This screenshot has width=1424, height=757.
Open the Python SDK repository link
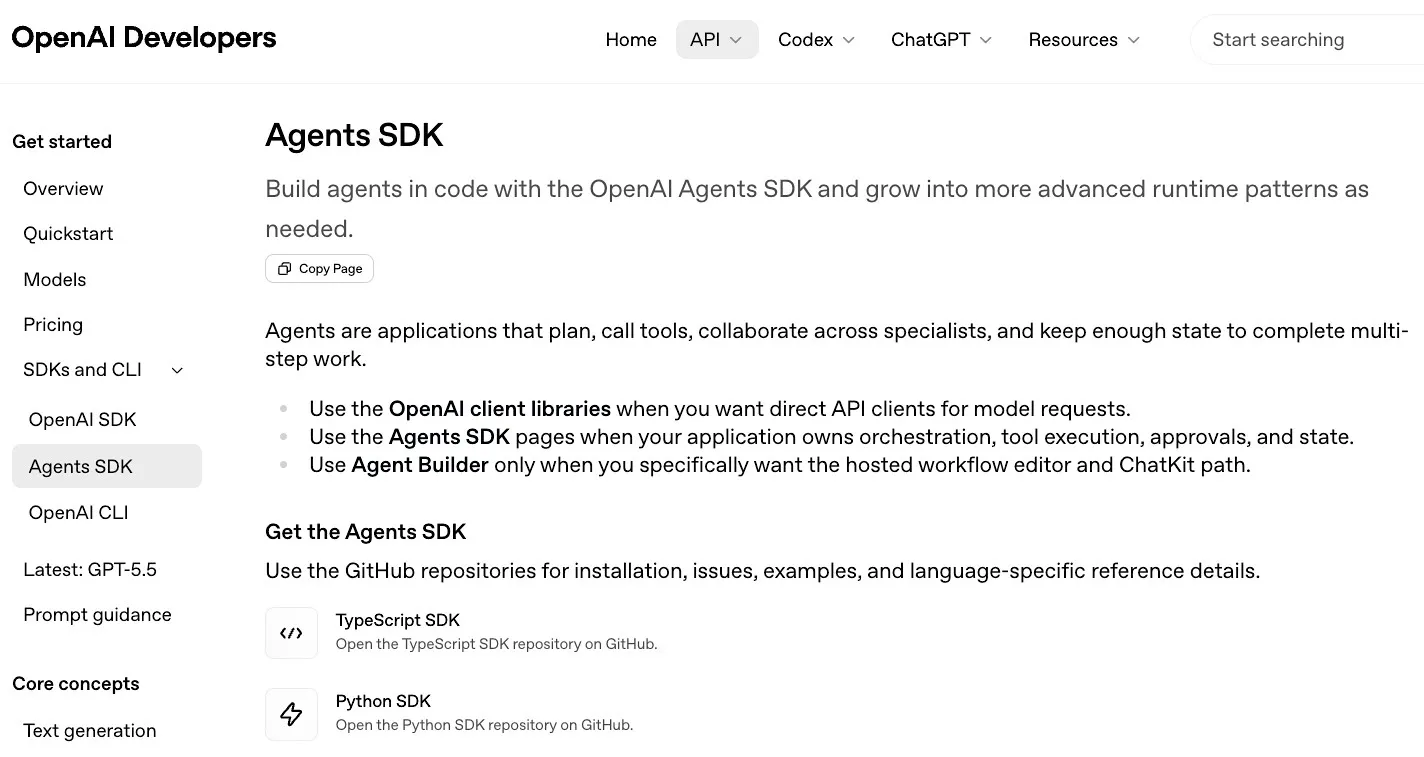[449, 713]
